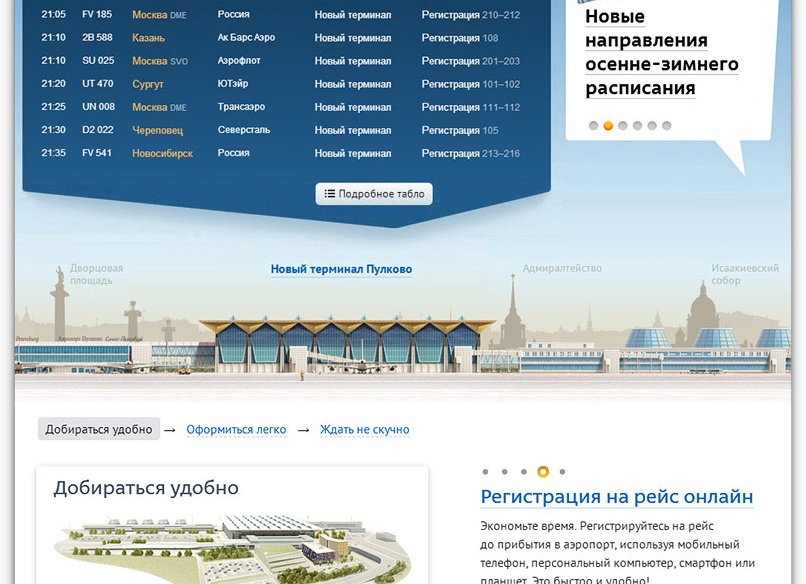Click the 21:20 departure time

point(53,84)
